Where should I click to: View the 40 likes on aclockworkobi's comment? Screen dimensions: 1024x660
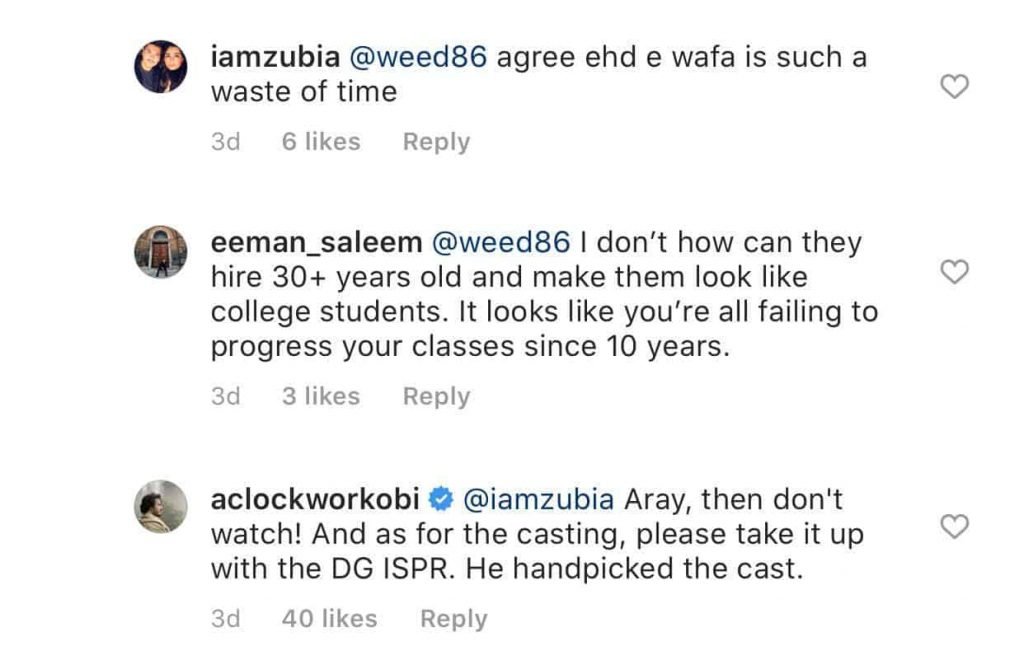click(329, 619)
